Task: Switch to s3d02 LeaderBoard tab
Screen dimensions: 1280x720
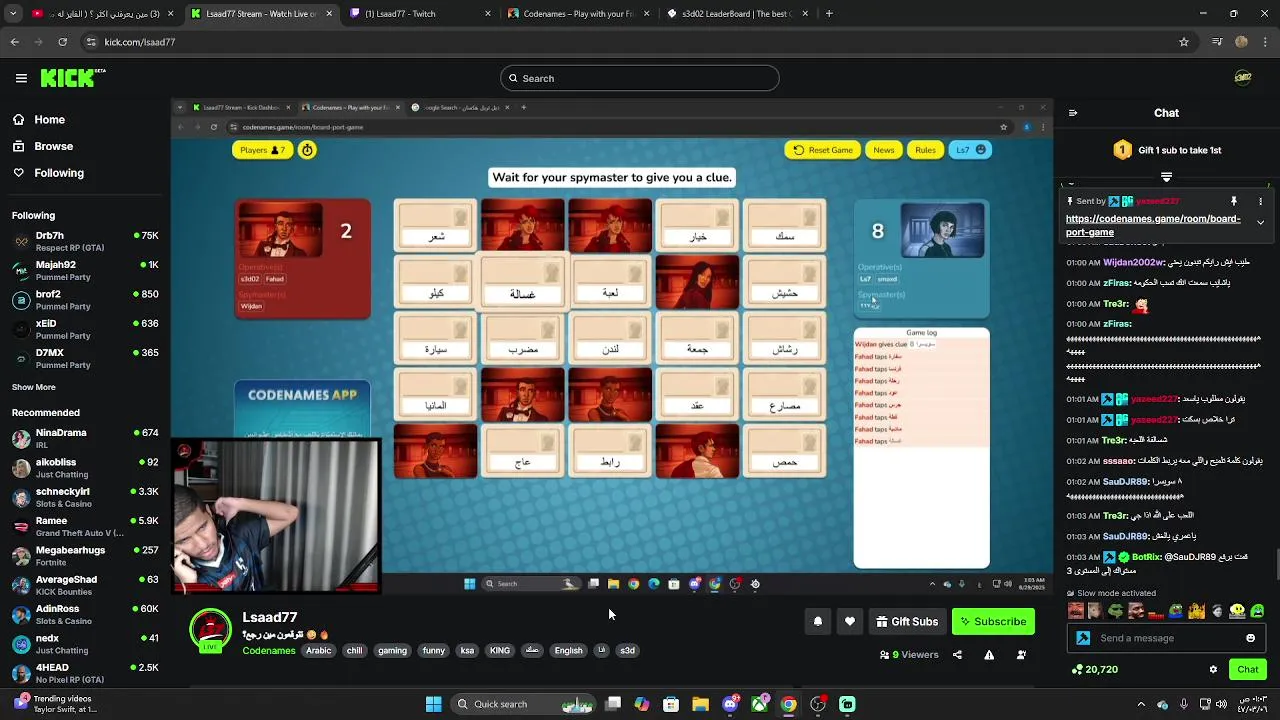Action: [738, 14]
